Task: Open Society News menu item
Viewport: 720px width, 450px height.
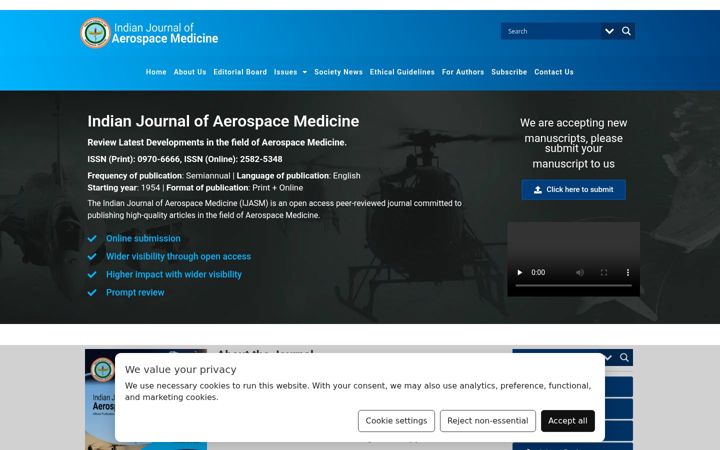Action: coord(338,72)
